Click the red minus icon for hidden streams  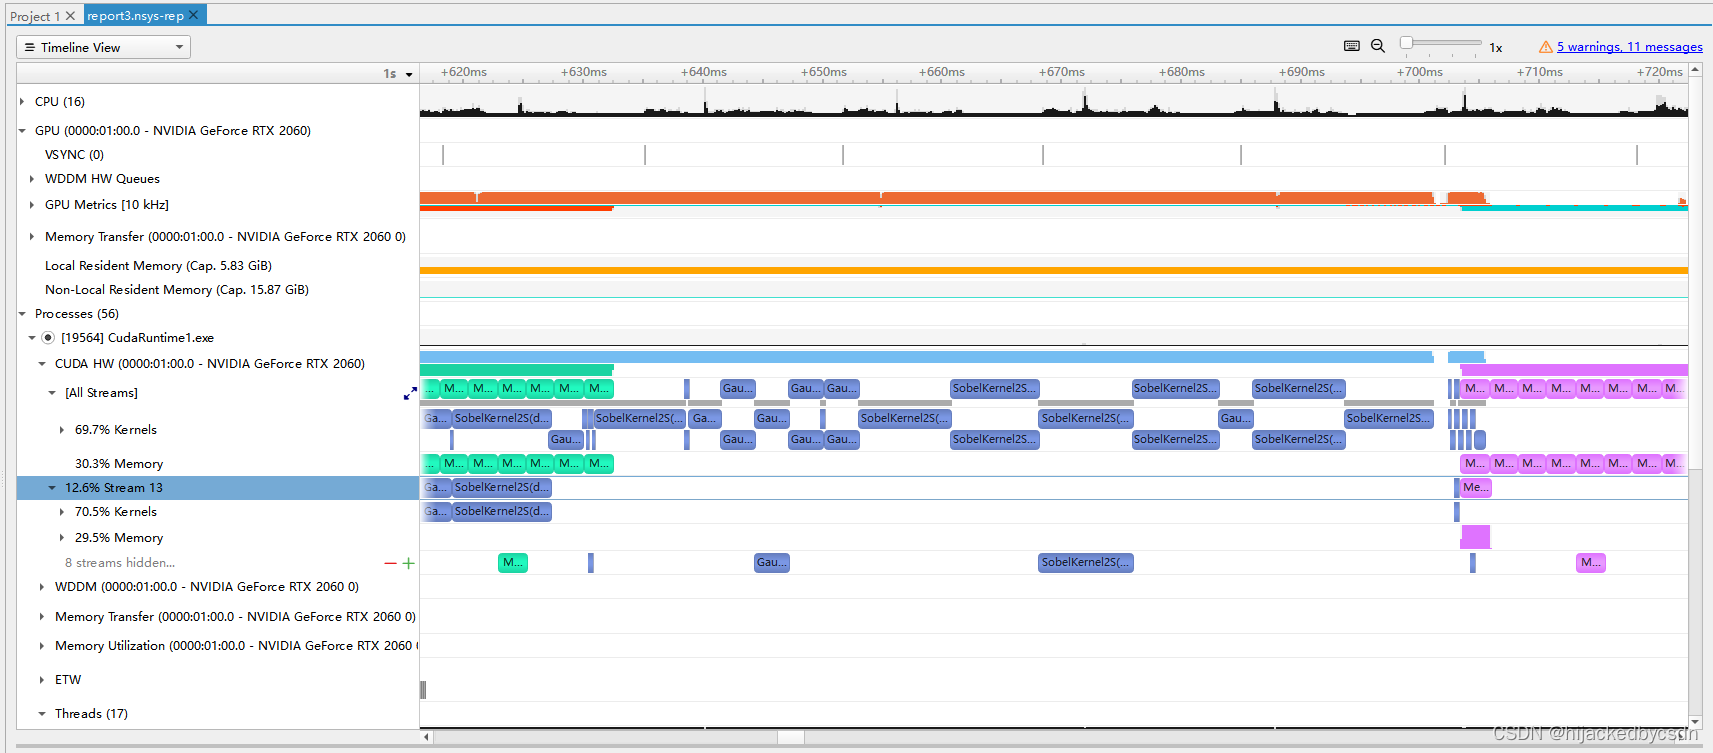tap(390, 563)
